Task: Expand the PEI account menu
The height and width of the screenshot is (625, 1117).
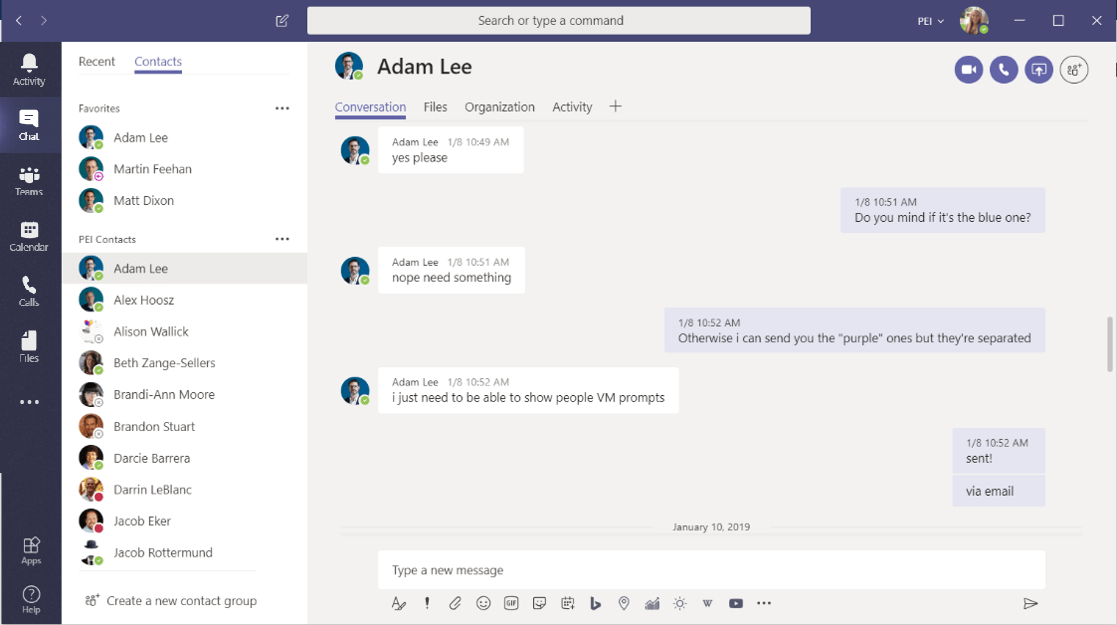Action: coord(930,20)
